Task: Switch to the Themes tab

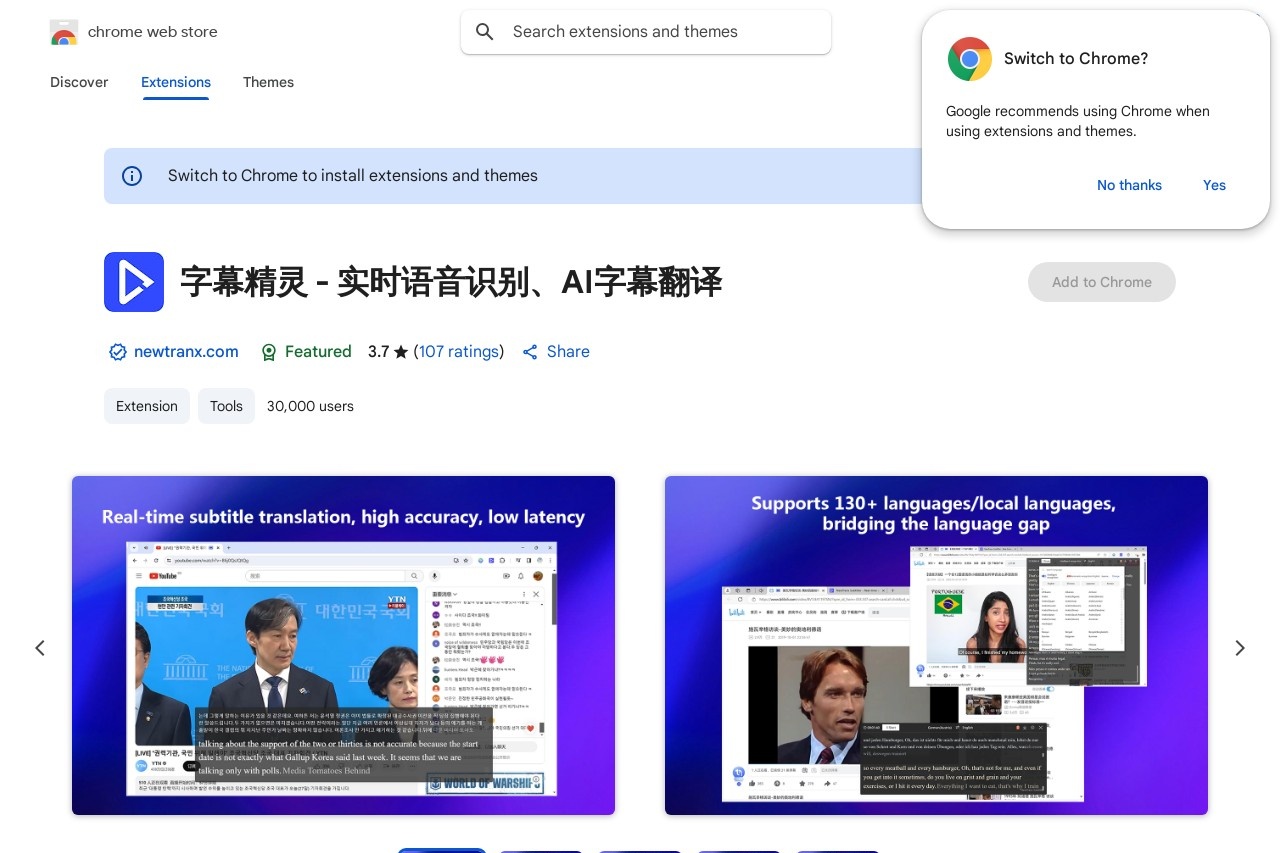Action: 268,82
